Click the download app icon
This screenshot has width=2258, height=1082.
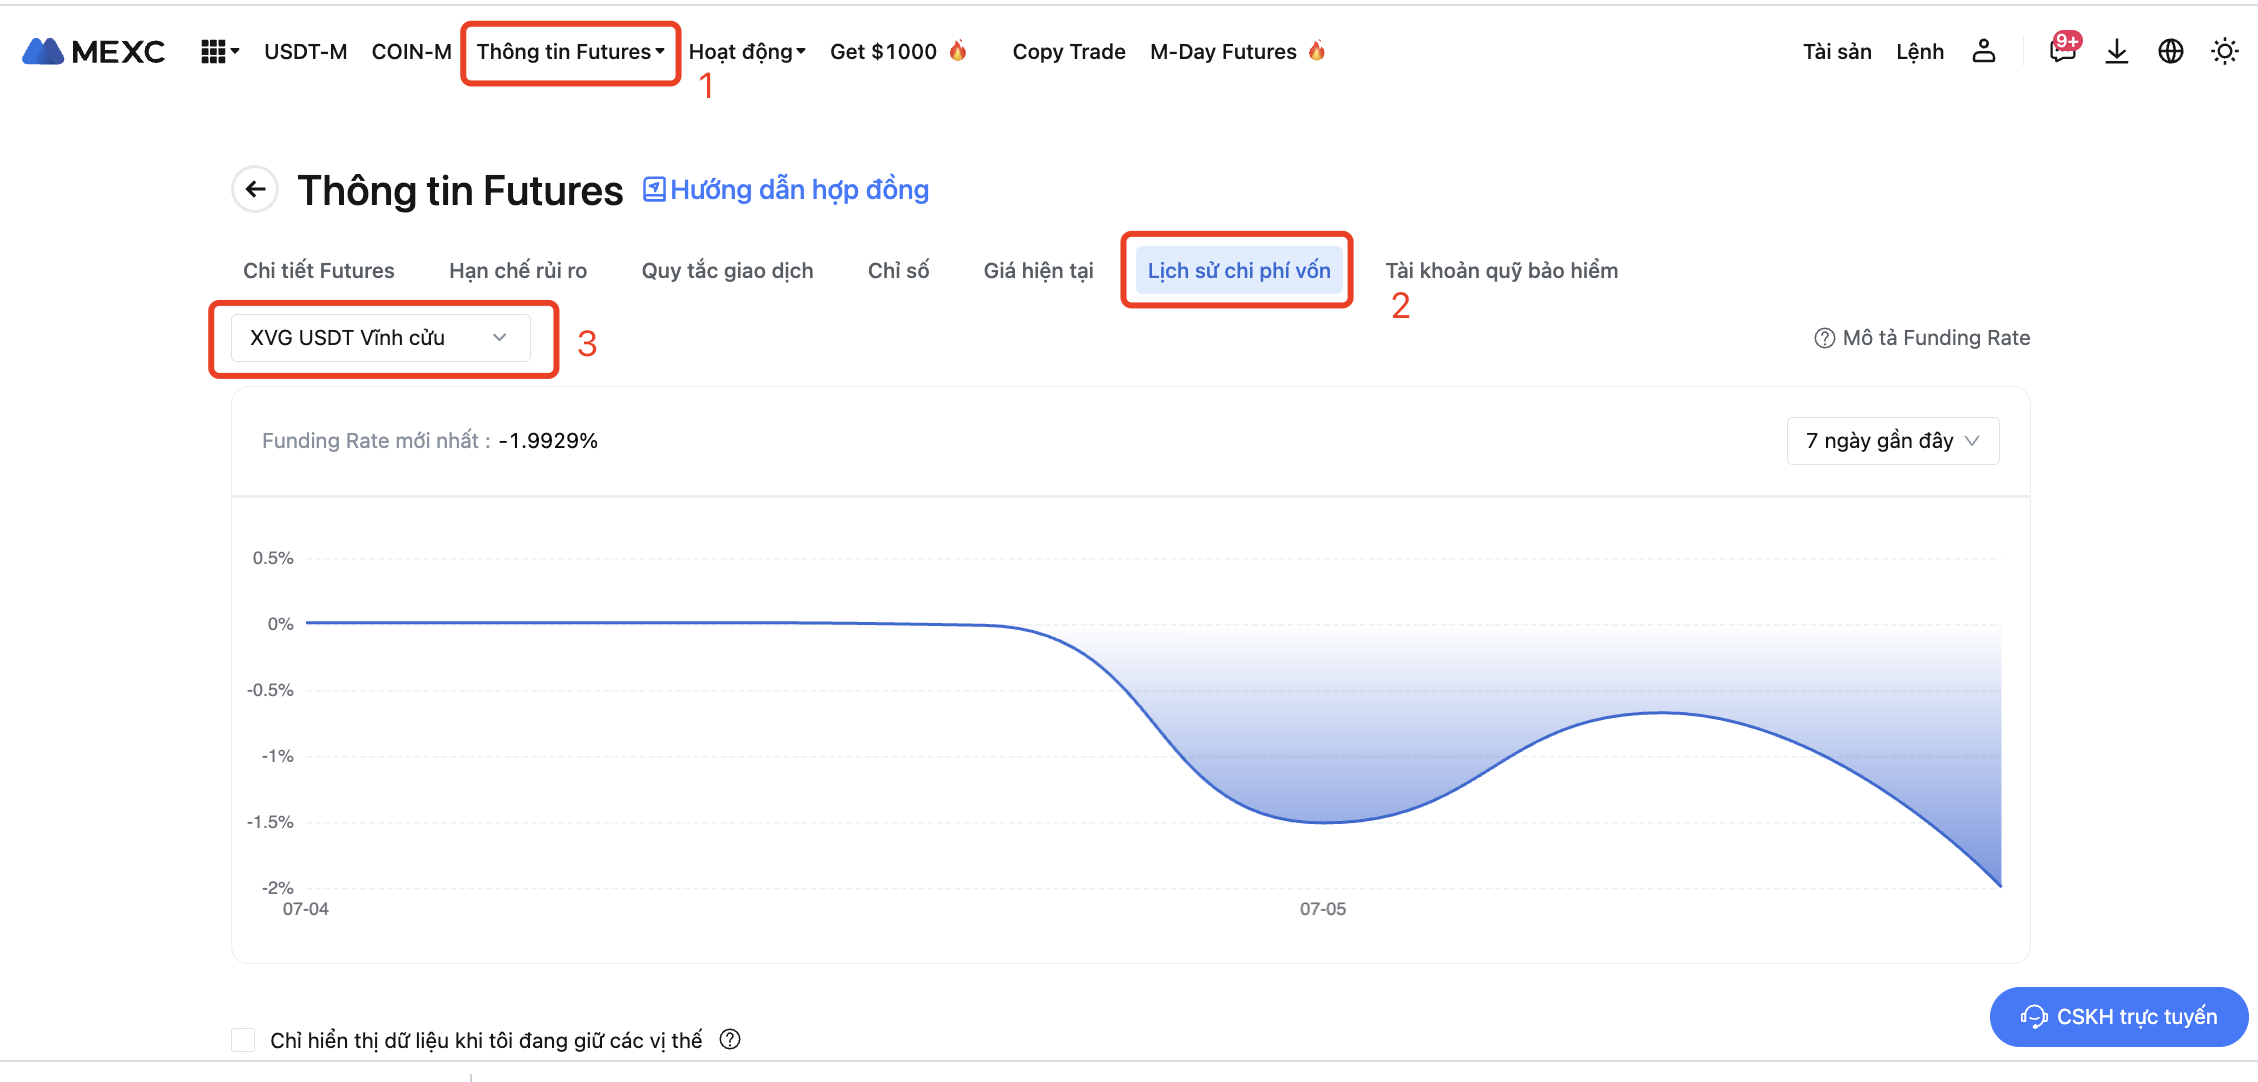(2116, 51)
